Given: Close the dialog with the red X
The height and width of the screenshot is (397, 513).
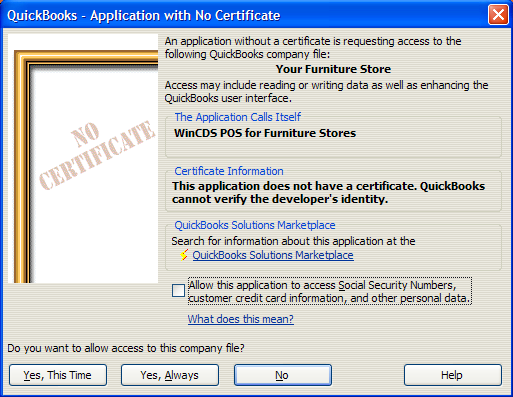Looking at the screenshot, I should (498, 15).
